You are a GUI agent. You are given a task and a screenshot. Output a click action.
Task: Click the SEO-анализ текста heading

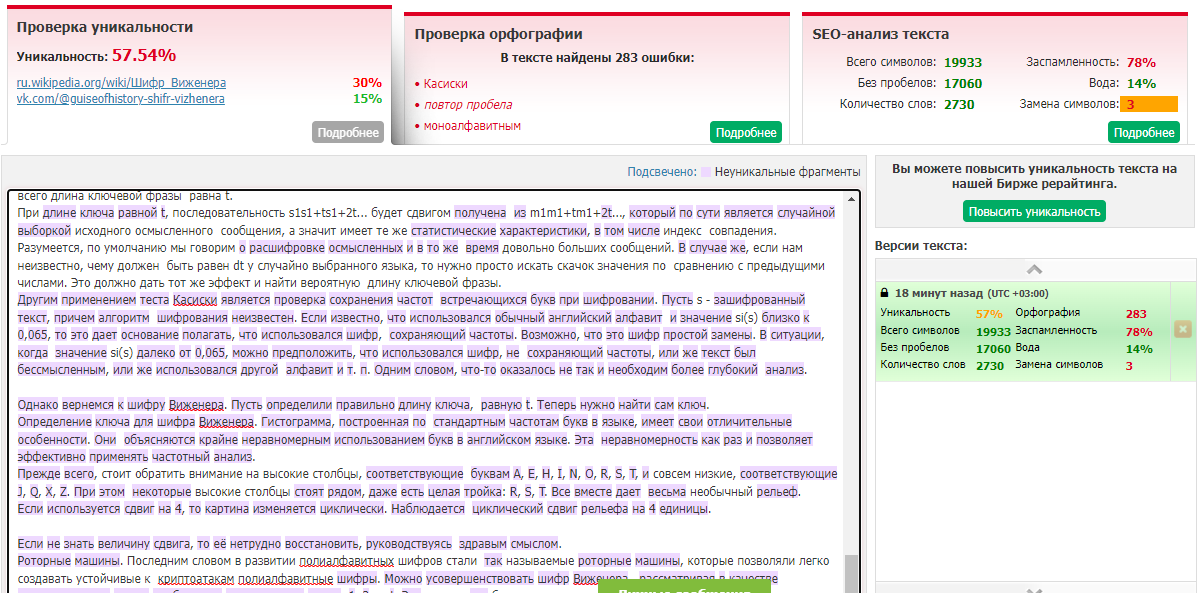pyautogui.click(x=882, y=34)
